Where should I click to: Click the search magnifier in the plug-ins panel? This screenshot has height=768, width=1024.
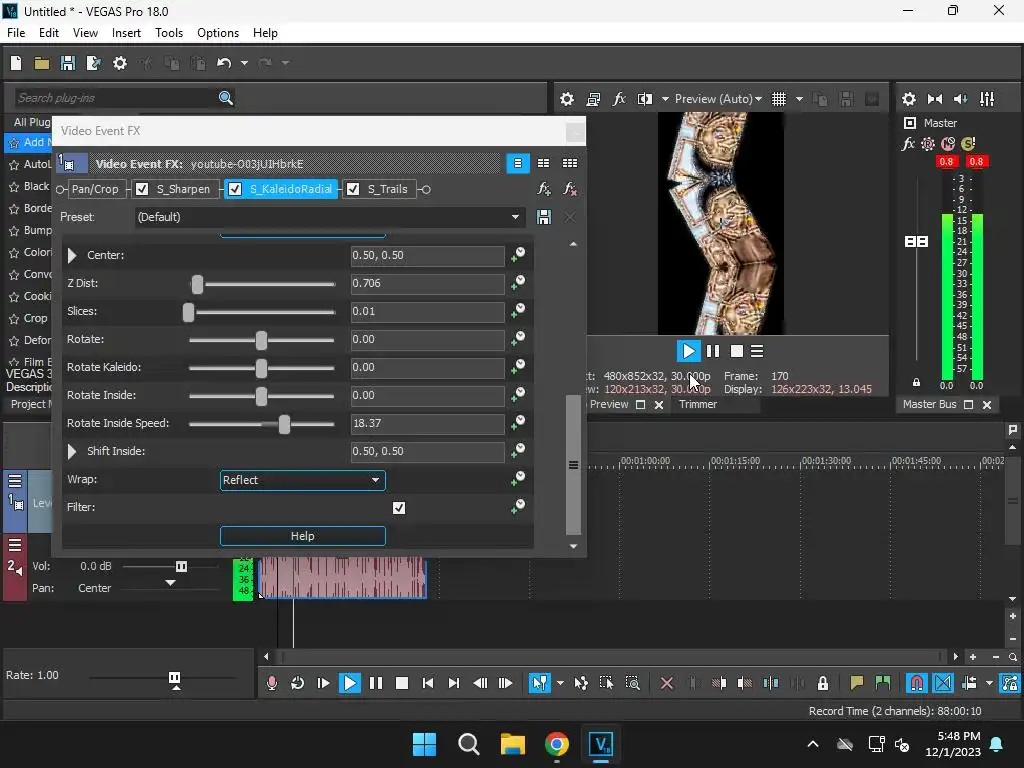pyautogui.click(x=225, y=98)
